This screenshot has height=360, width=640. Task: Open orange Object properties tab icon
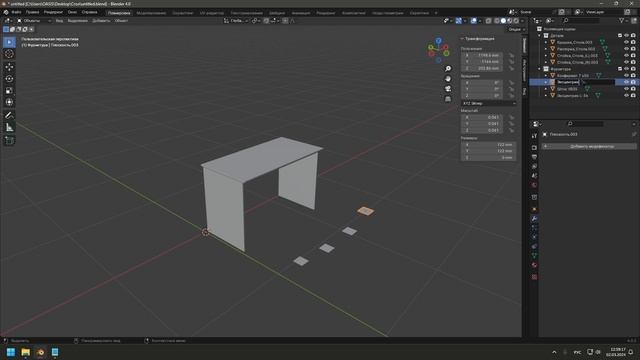pos(534,209)
